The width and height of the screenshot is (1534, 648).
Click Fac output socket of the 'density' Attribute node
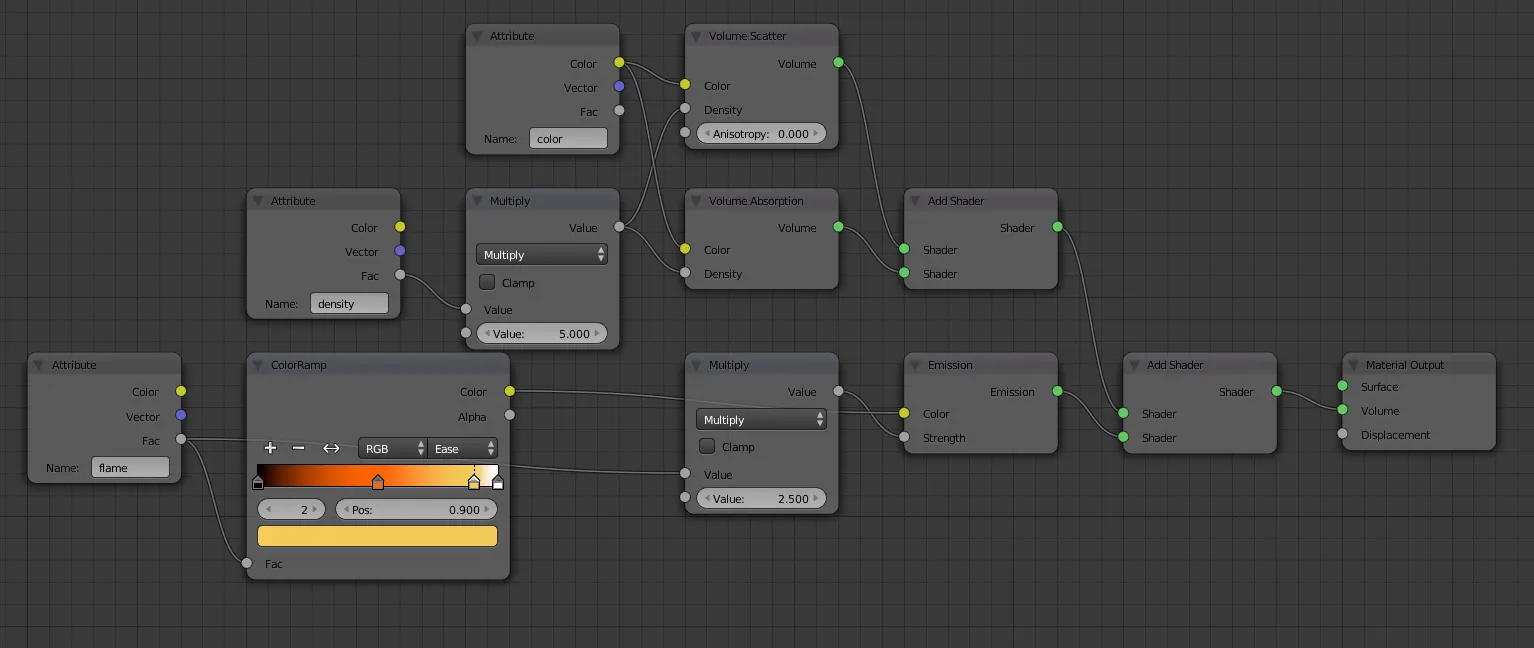400,275
